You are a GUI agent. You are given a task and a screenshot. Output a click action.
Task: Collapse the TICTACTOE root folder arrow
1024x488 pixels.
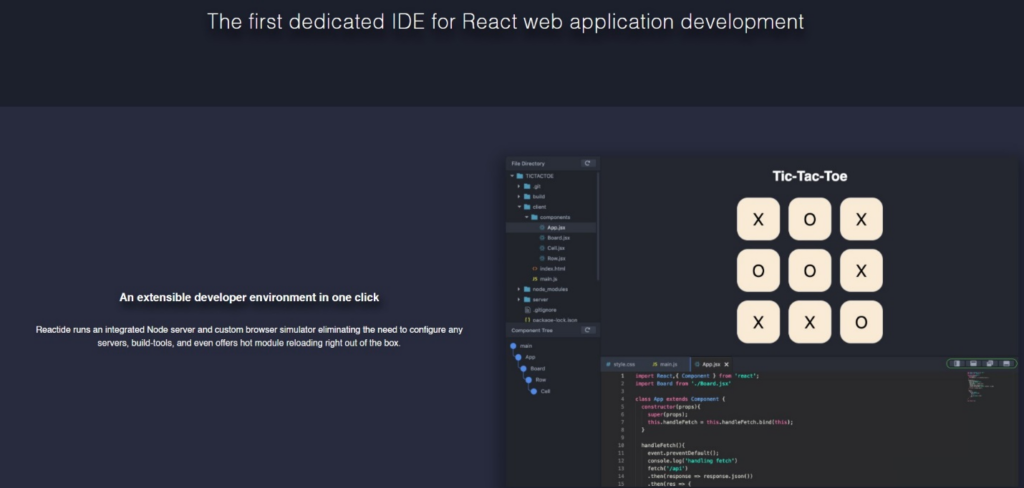[x=513, y=176]
